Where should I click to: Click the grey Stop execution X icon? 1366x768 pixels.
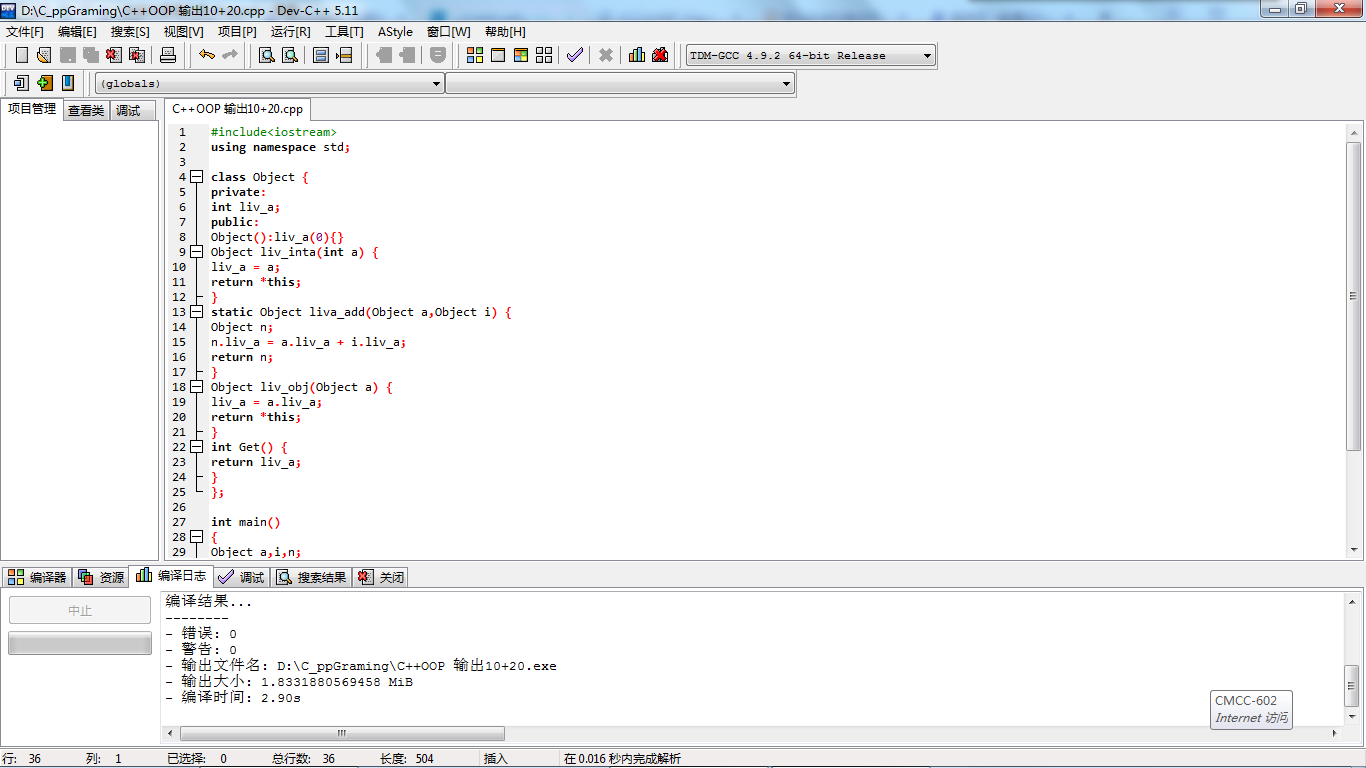[605, 55]
